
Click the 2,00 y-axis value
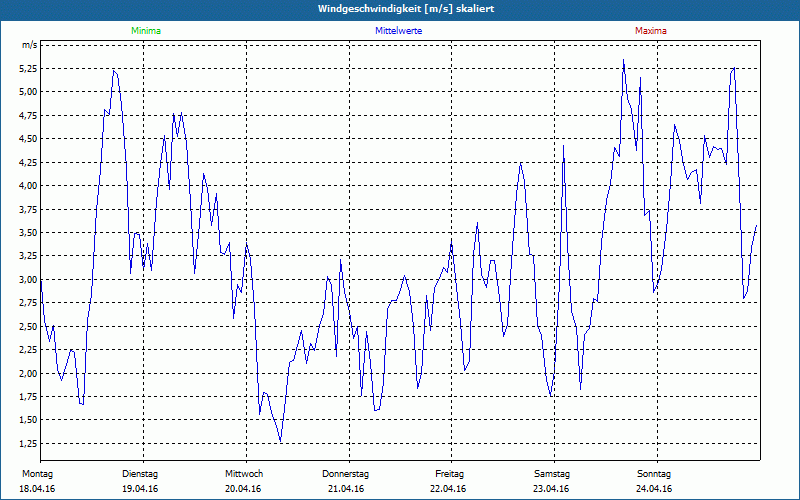pos(29,373)
